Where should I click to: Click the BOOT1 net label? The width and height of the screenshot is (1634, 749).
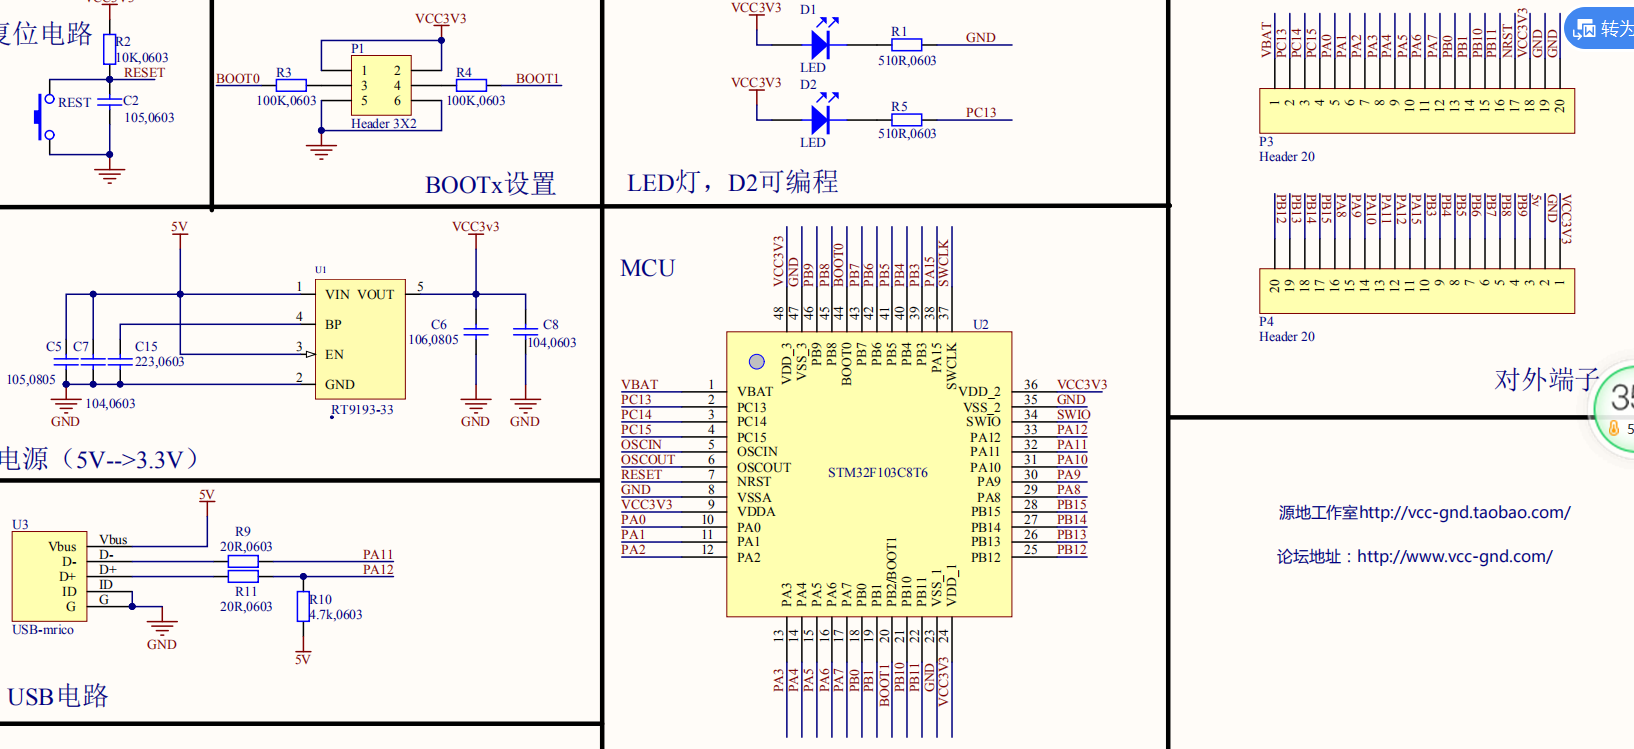click(538, 79)
